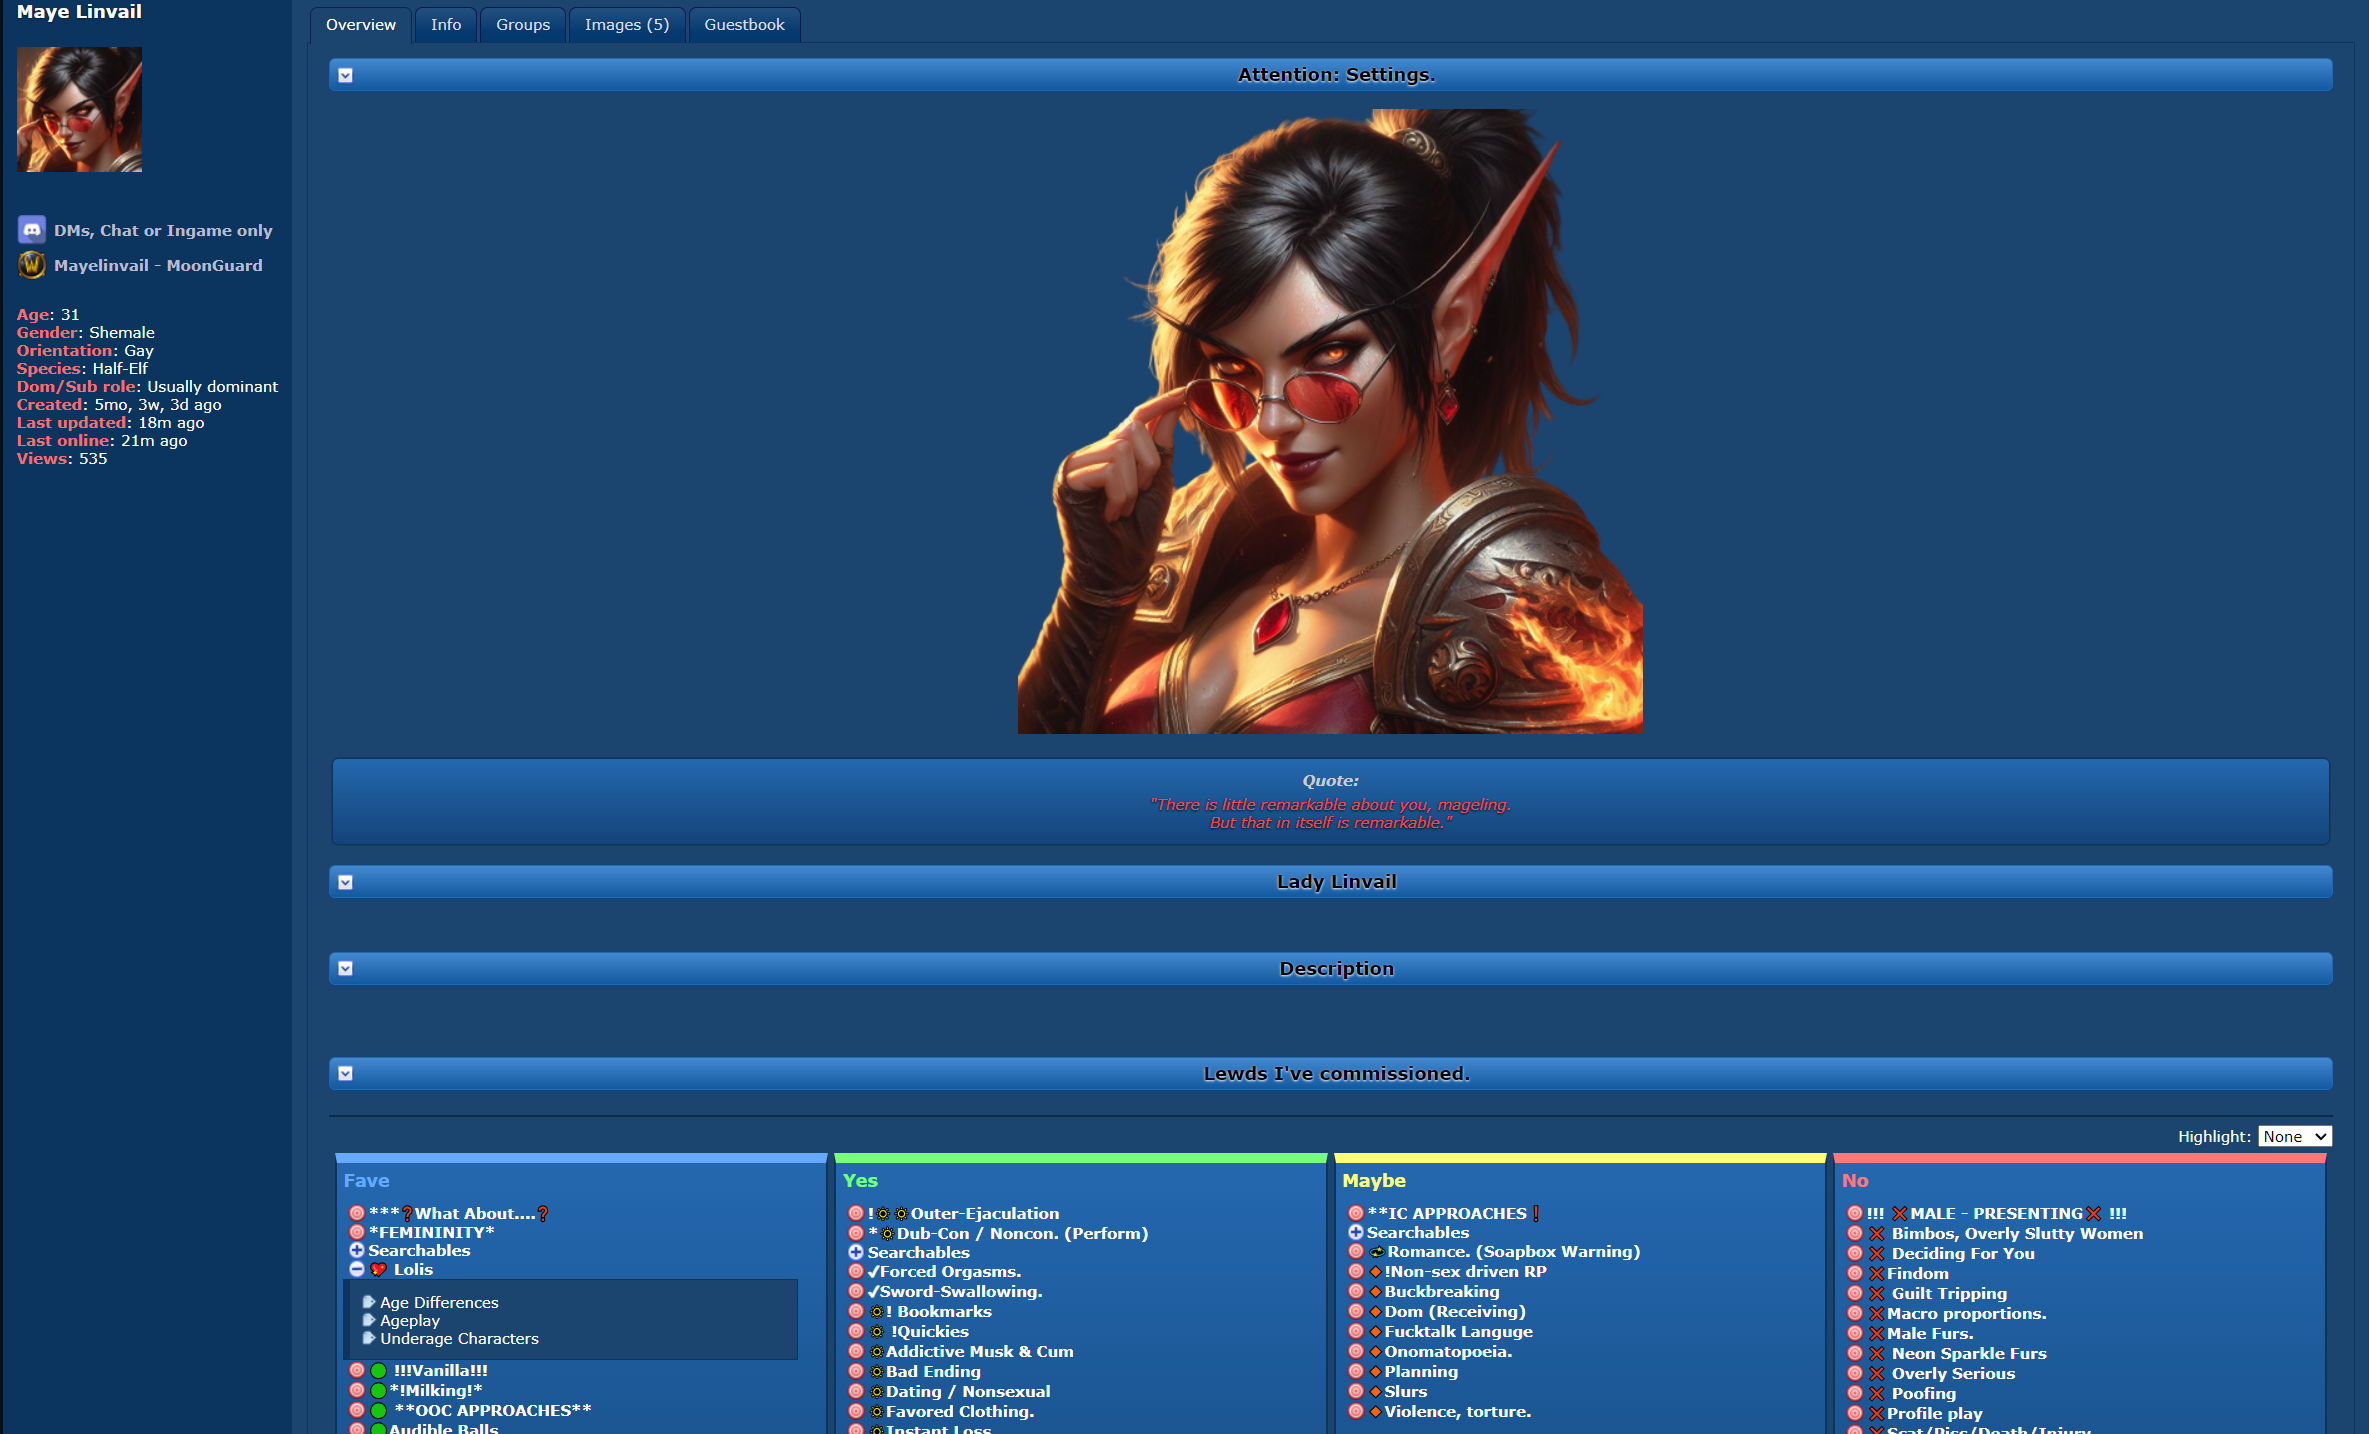Click the red target icon beside Findom

pos(1854,1274)
